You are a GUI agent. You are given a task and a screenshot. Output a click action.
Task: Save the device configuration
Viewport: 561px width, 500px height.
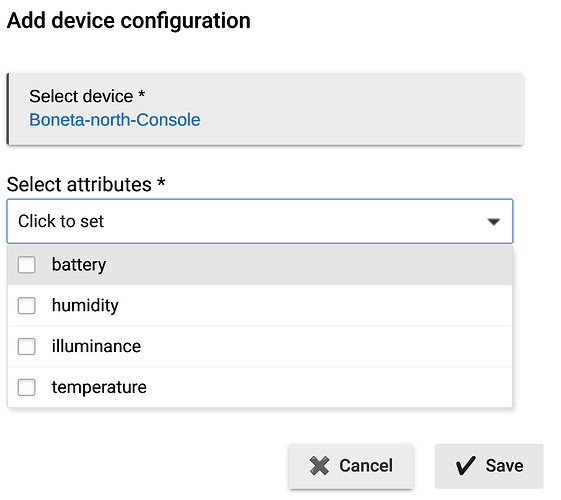point(489,466)
